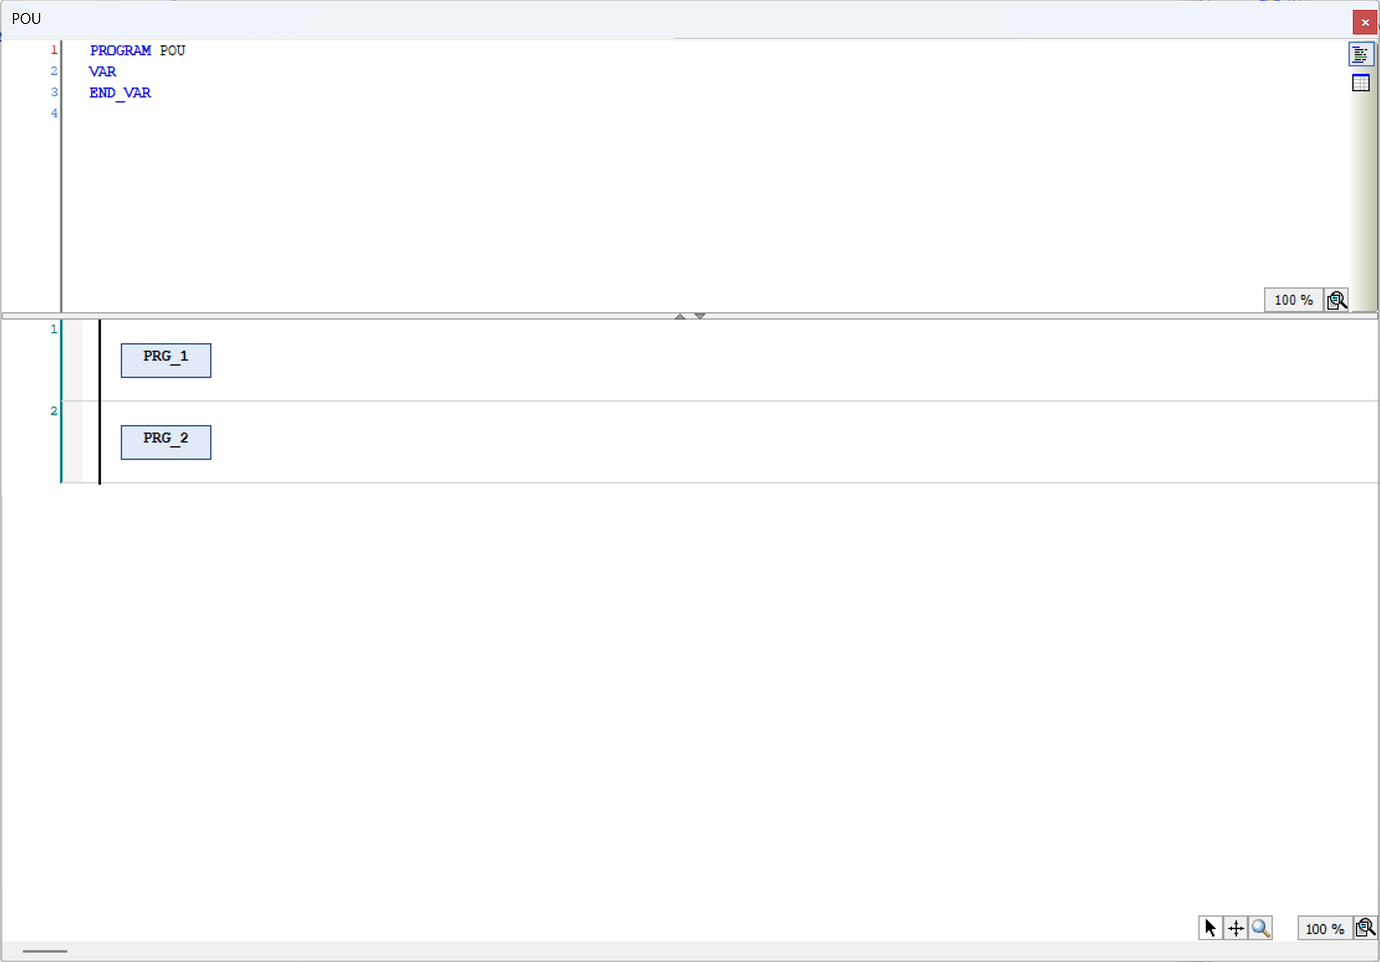1380x962 pixels.
Task: Click line number 2 beside VAR
Action: [53, 71]
